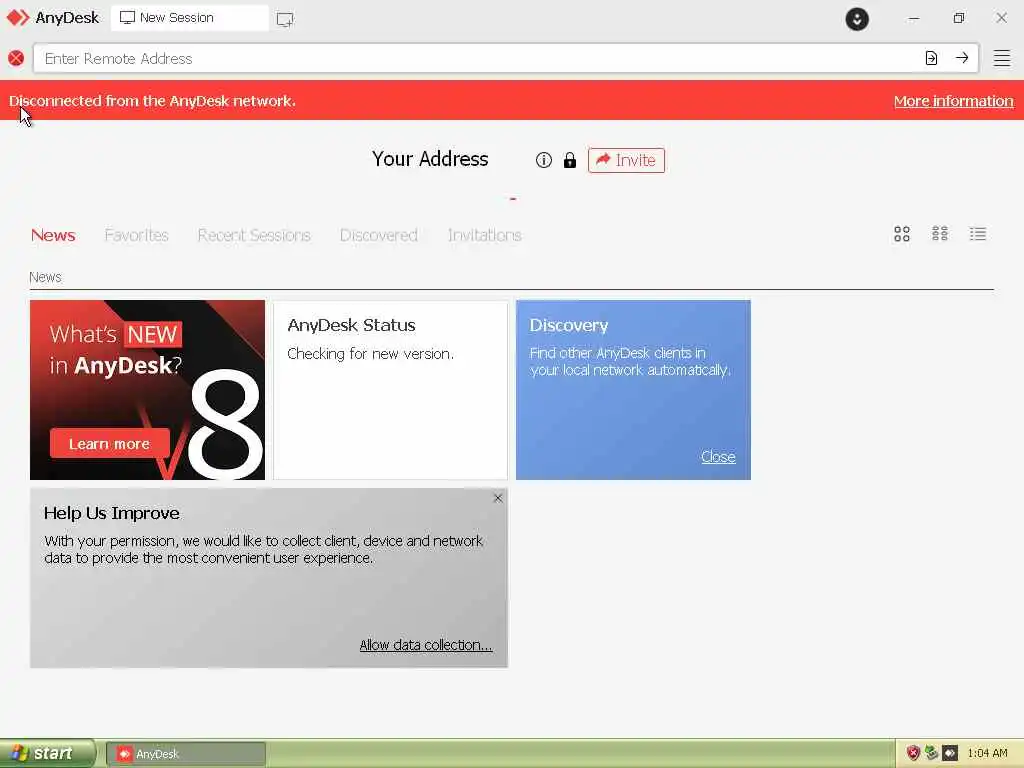This screenshot has height=768, width=1024.
Task: Click the red shield tray icon
Action: pos(913,753)
